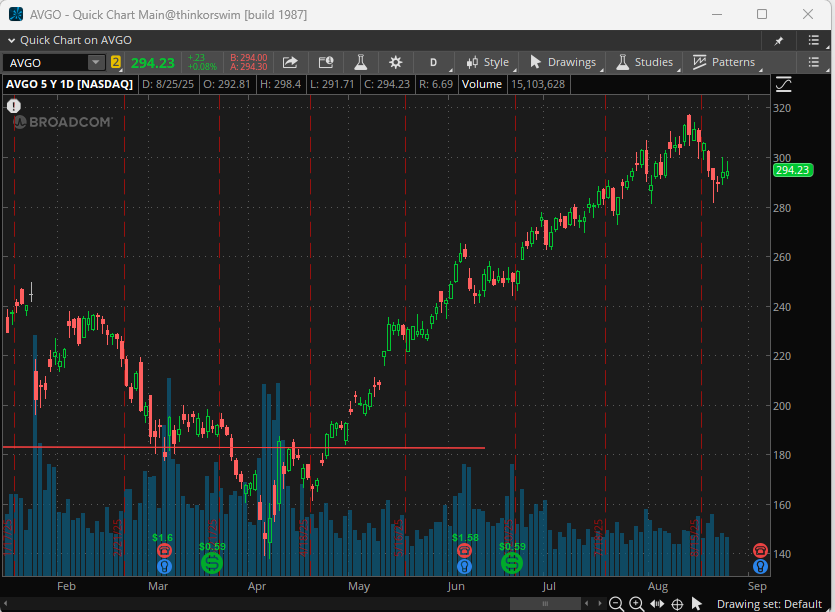Image resolution: width=835 pixels, height=612 pixels.
Task: Click the March blue lightbulb event icon
Action: [165, 566]
